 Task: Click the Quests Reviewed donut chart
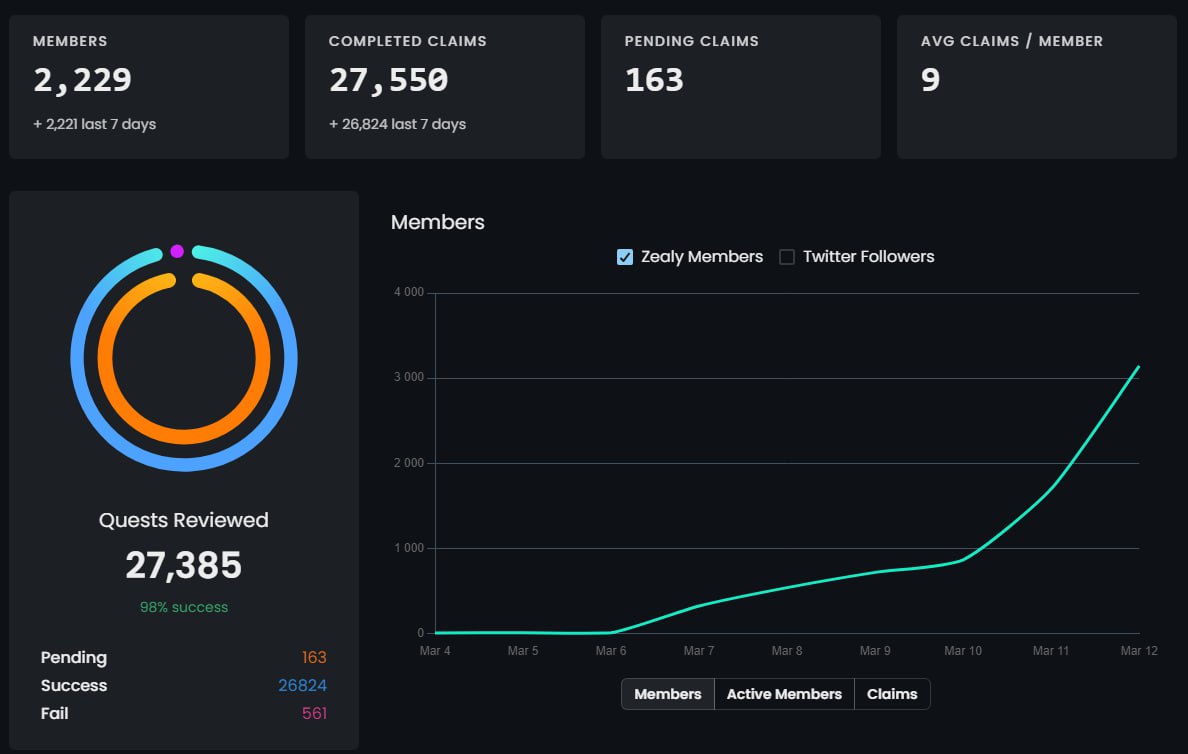coord(183,357)
